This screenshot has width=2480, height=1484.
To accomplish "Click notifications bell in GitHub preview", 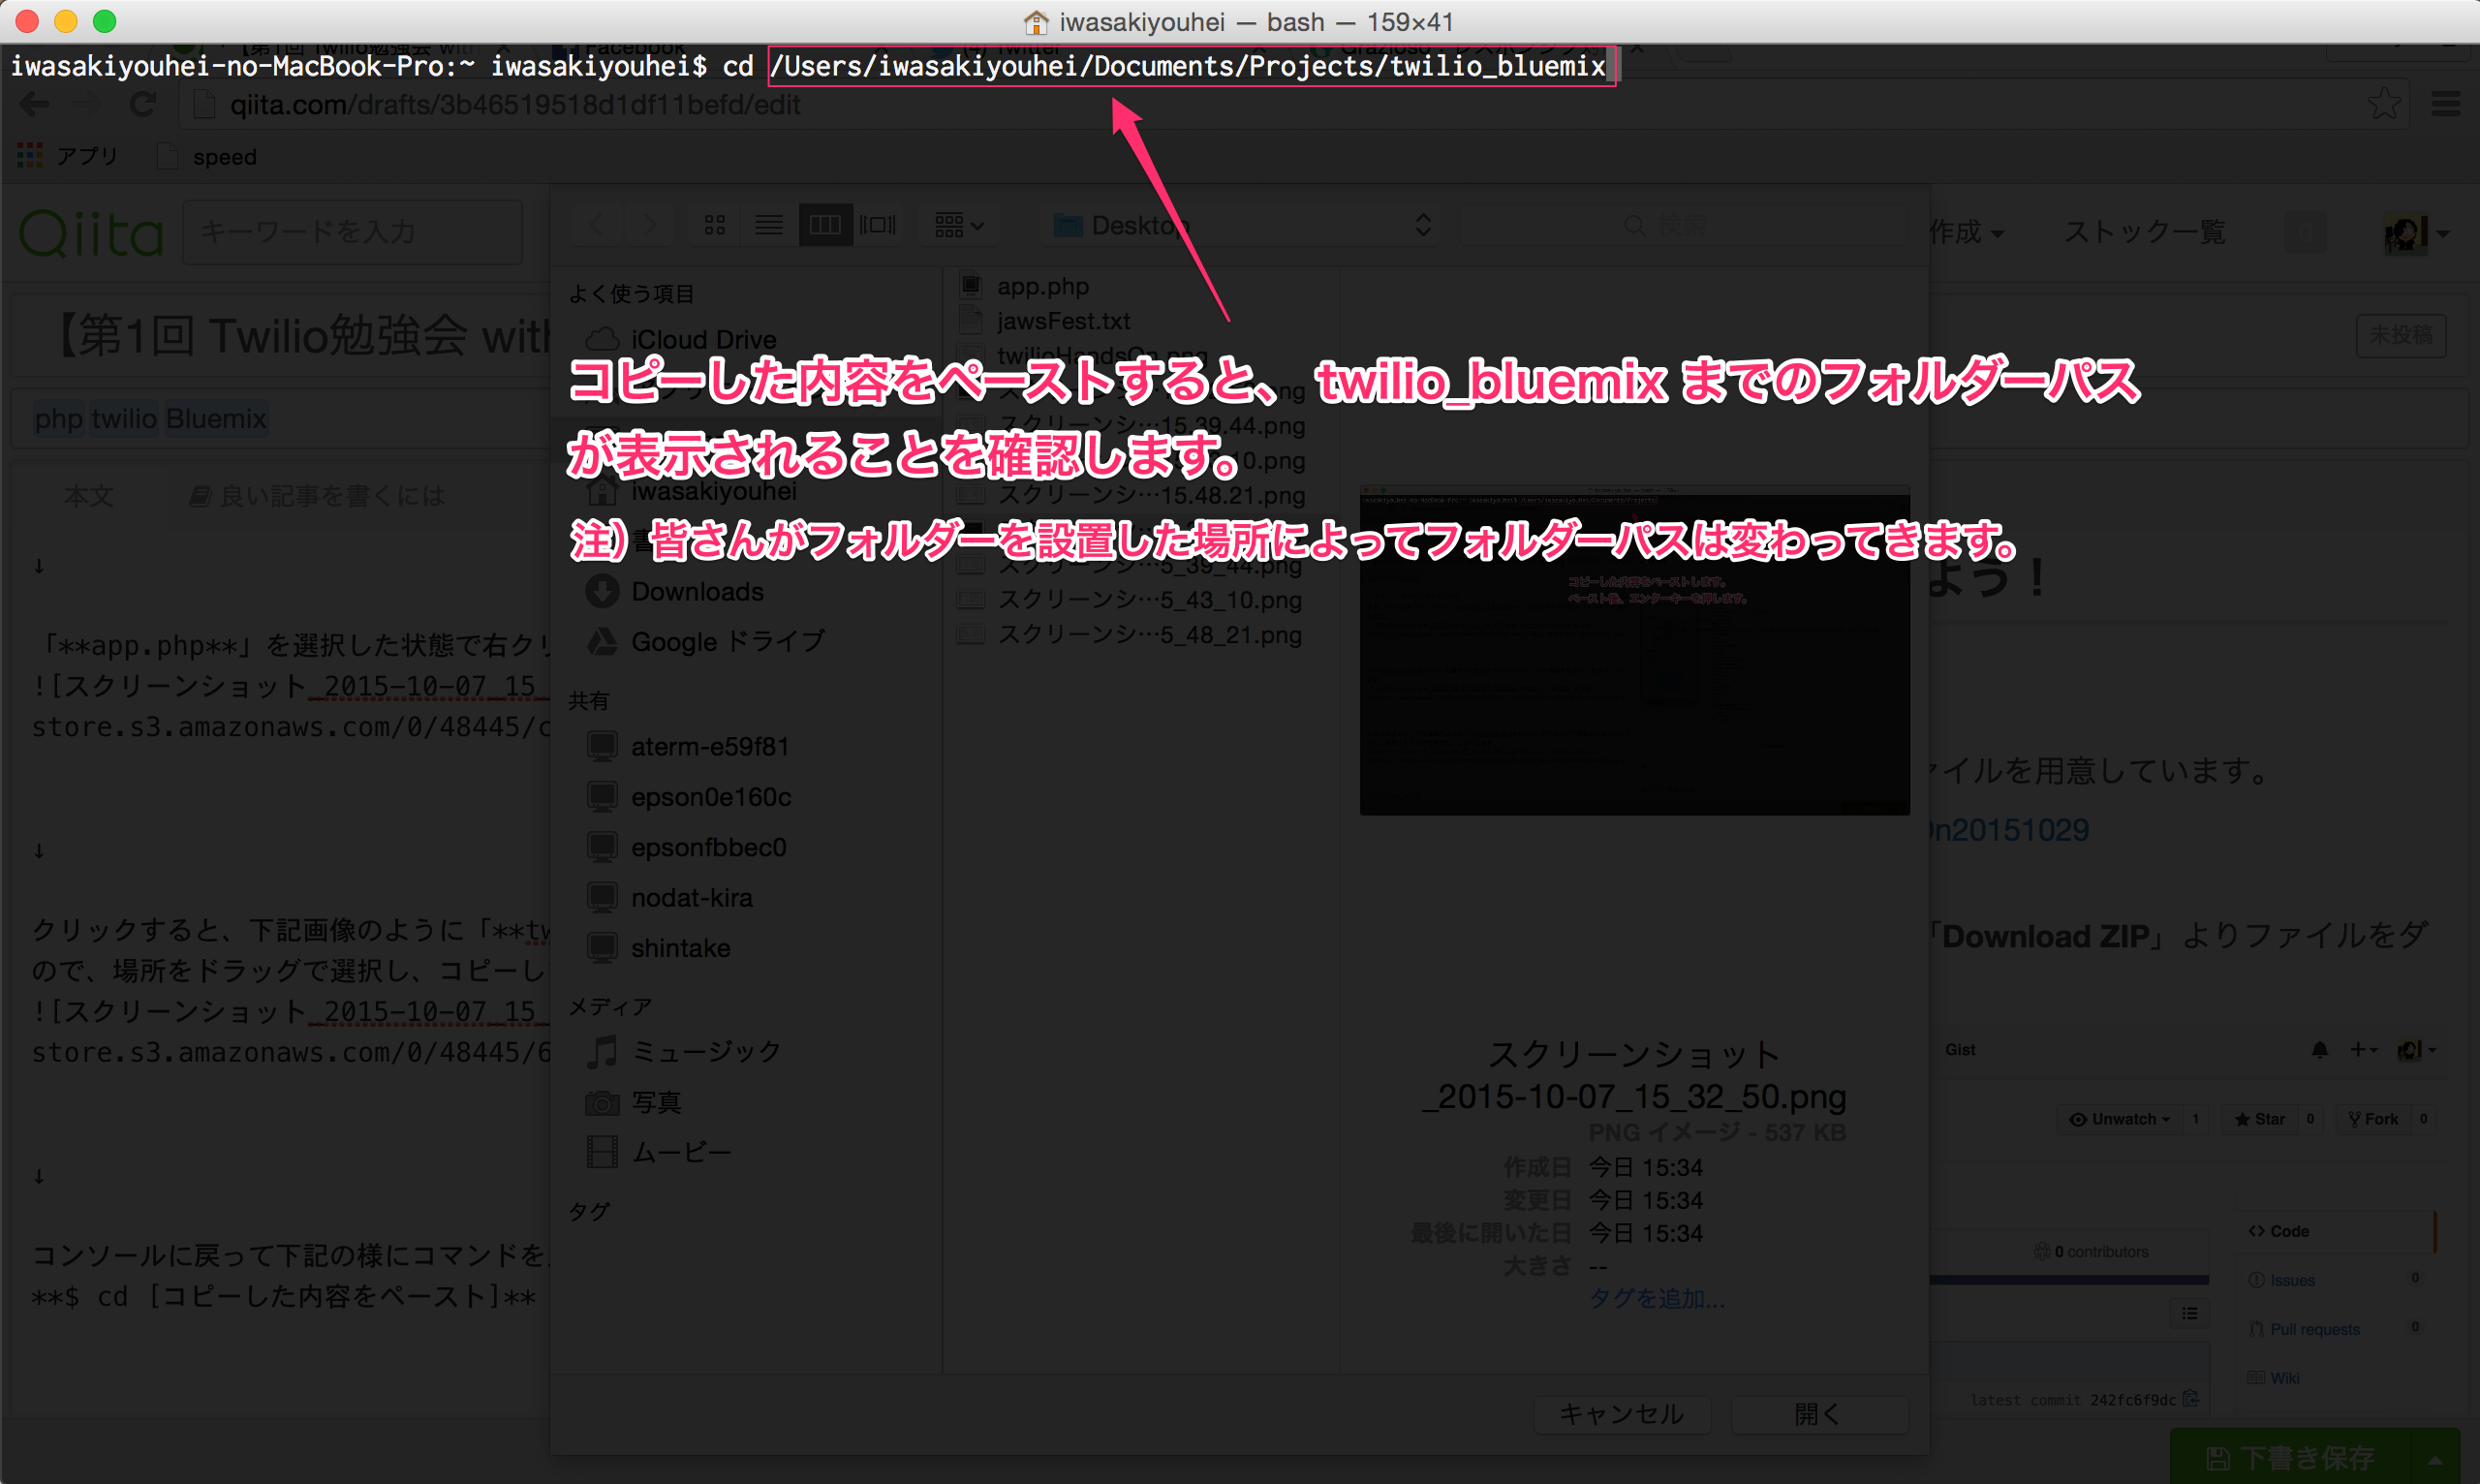I will [2319, 1049].
